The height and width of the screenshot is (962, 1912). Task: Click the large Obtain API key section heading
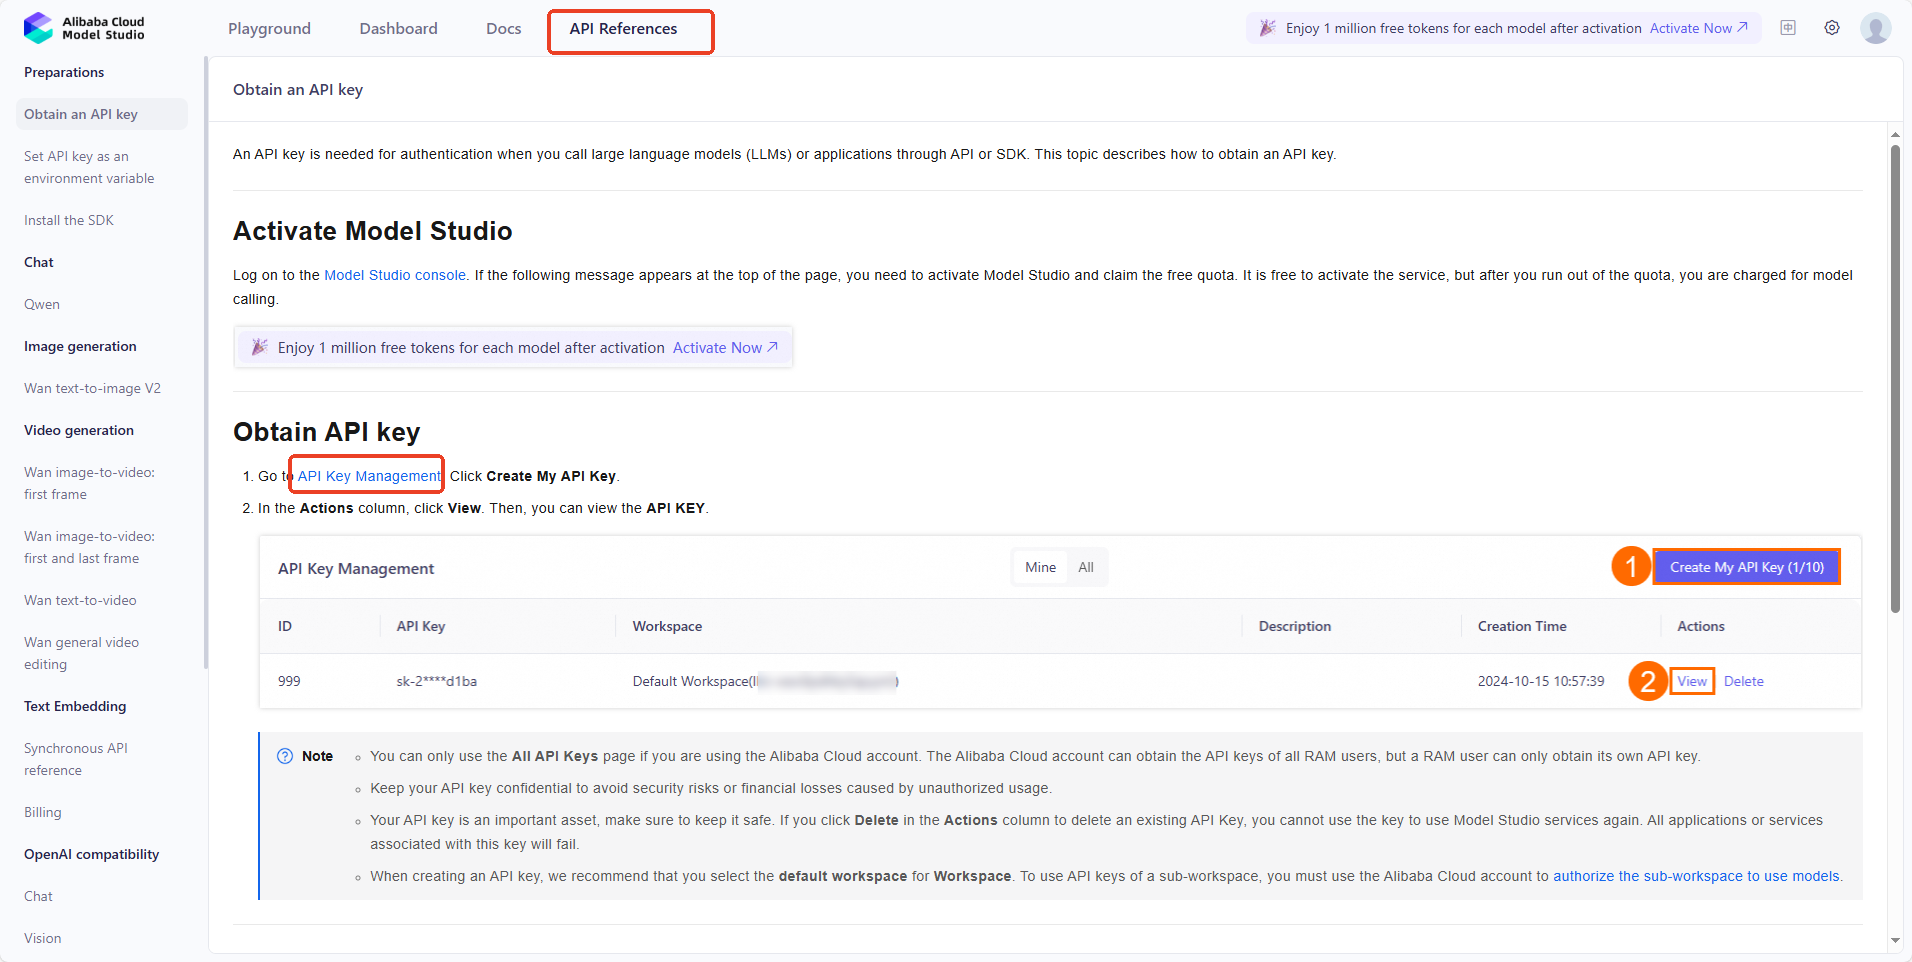[x=327, y=432]
